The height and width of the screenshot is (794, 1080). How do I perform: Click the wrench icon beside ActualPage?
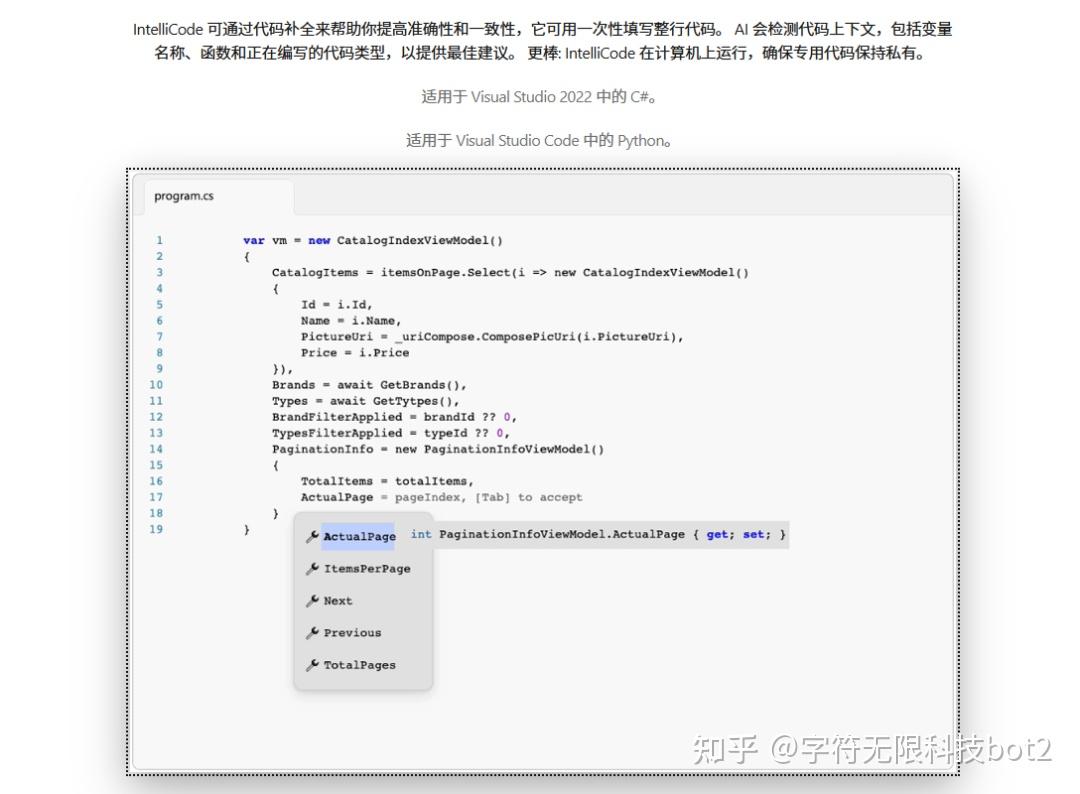click(313, 536)
